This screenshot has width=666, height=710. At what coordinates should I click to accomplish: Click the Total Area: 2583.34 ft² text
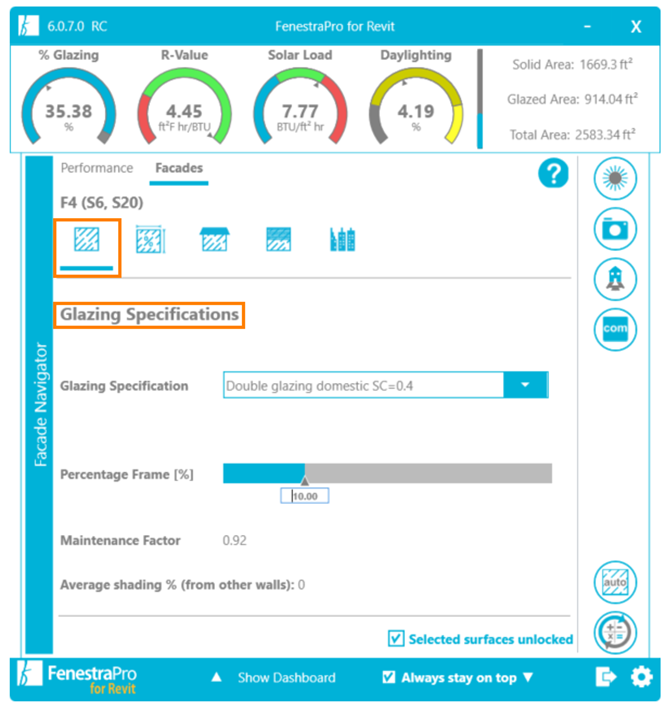[x=572, y=134]
